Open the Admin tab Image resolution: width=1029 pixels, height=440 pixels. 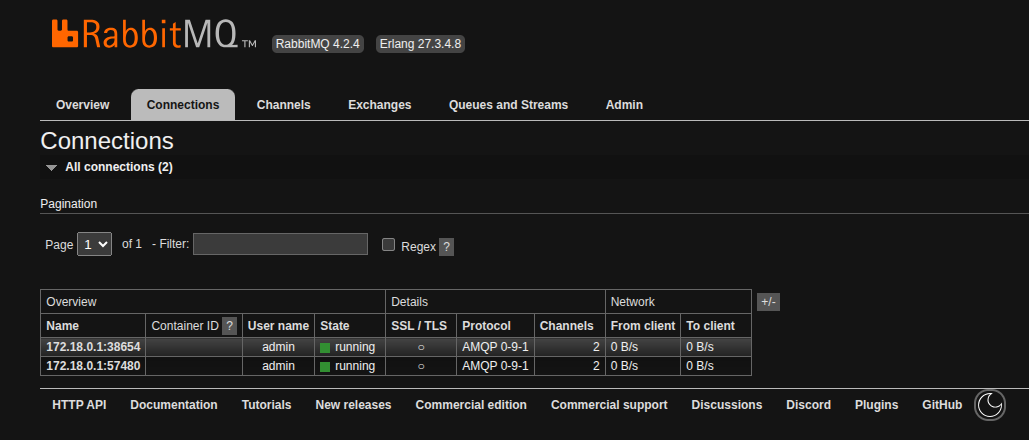[x=624, y=105]
